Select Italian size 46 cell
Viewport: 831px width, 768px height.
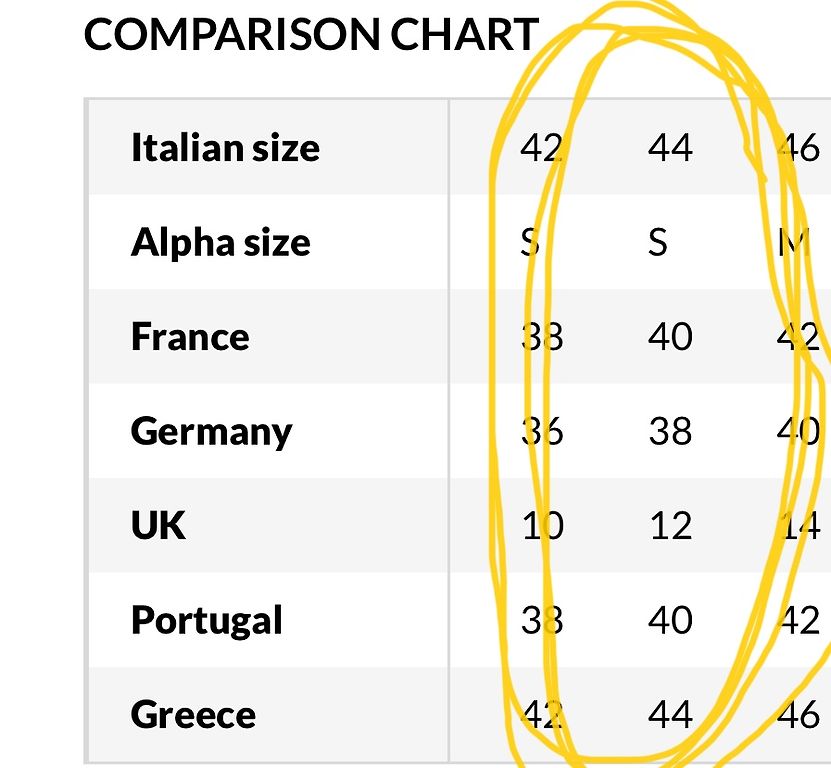coord(798,147)
